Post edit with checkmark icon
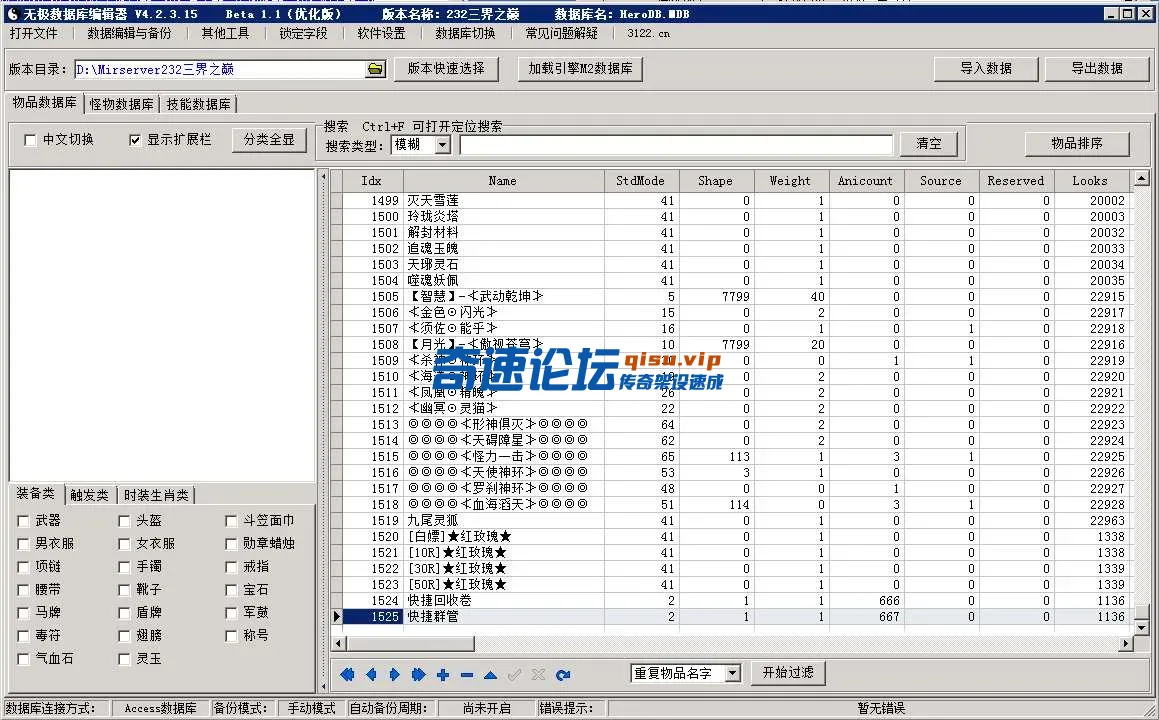 (x=514, y=674)
